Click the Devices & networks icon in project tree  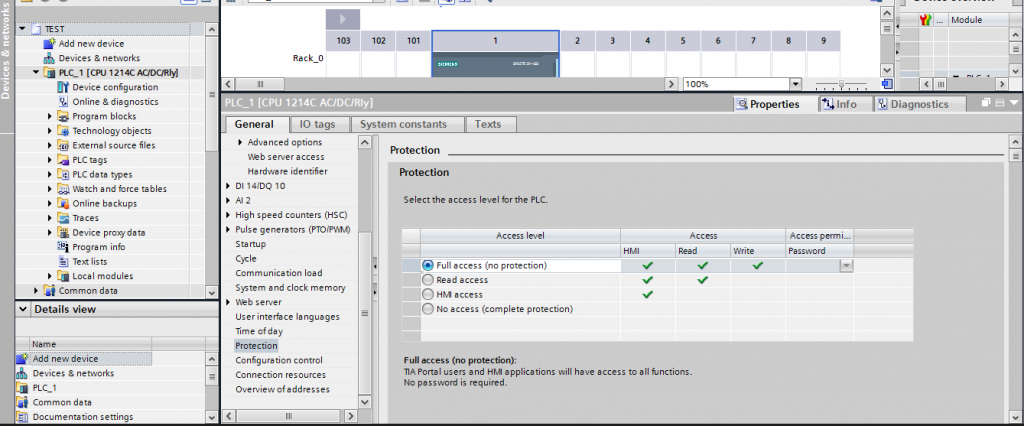49,58
